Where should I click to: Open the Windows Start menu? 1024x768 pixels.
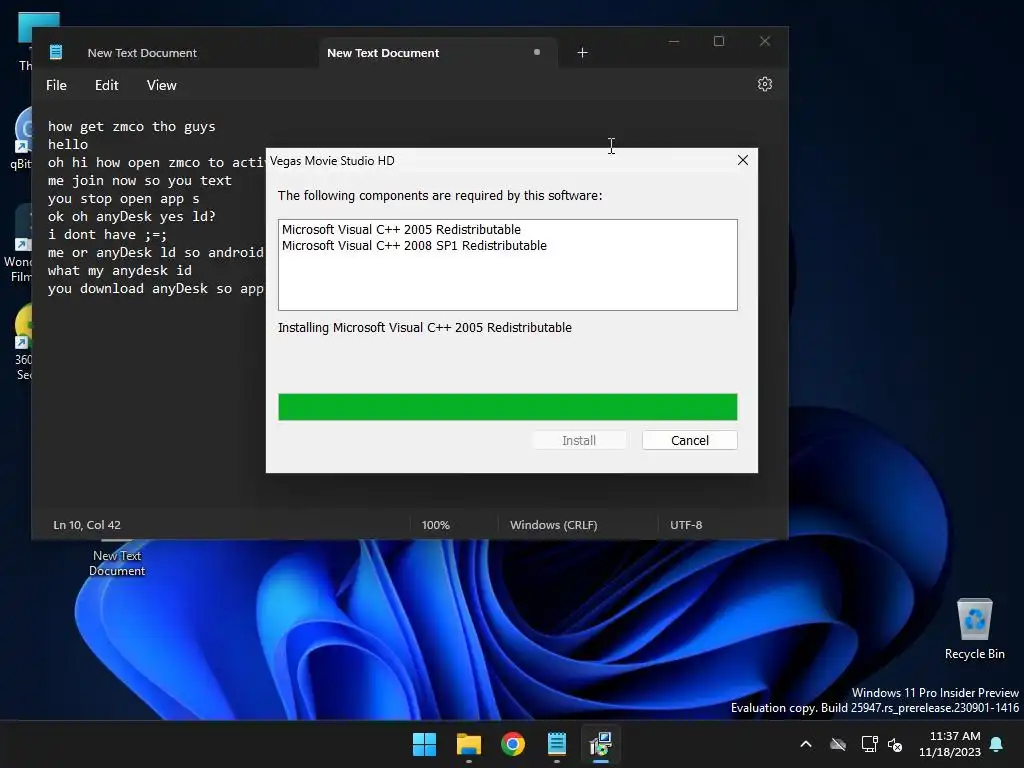coord(424,744)
